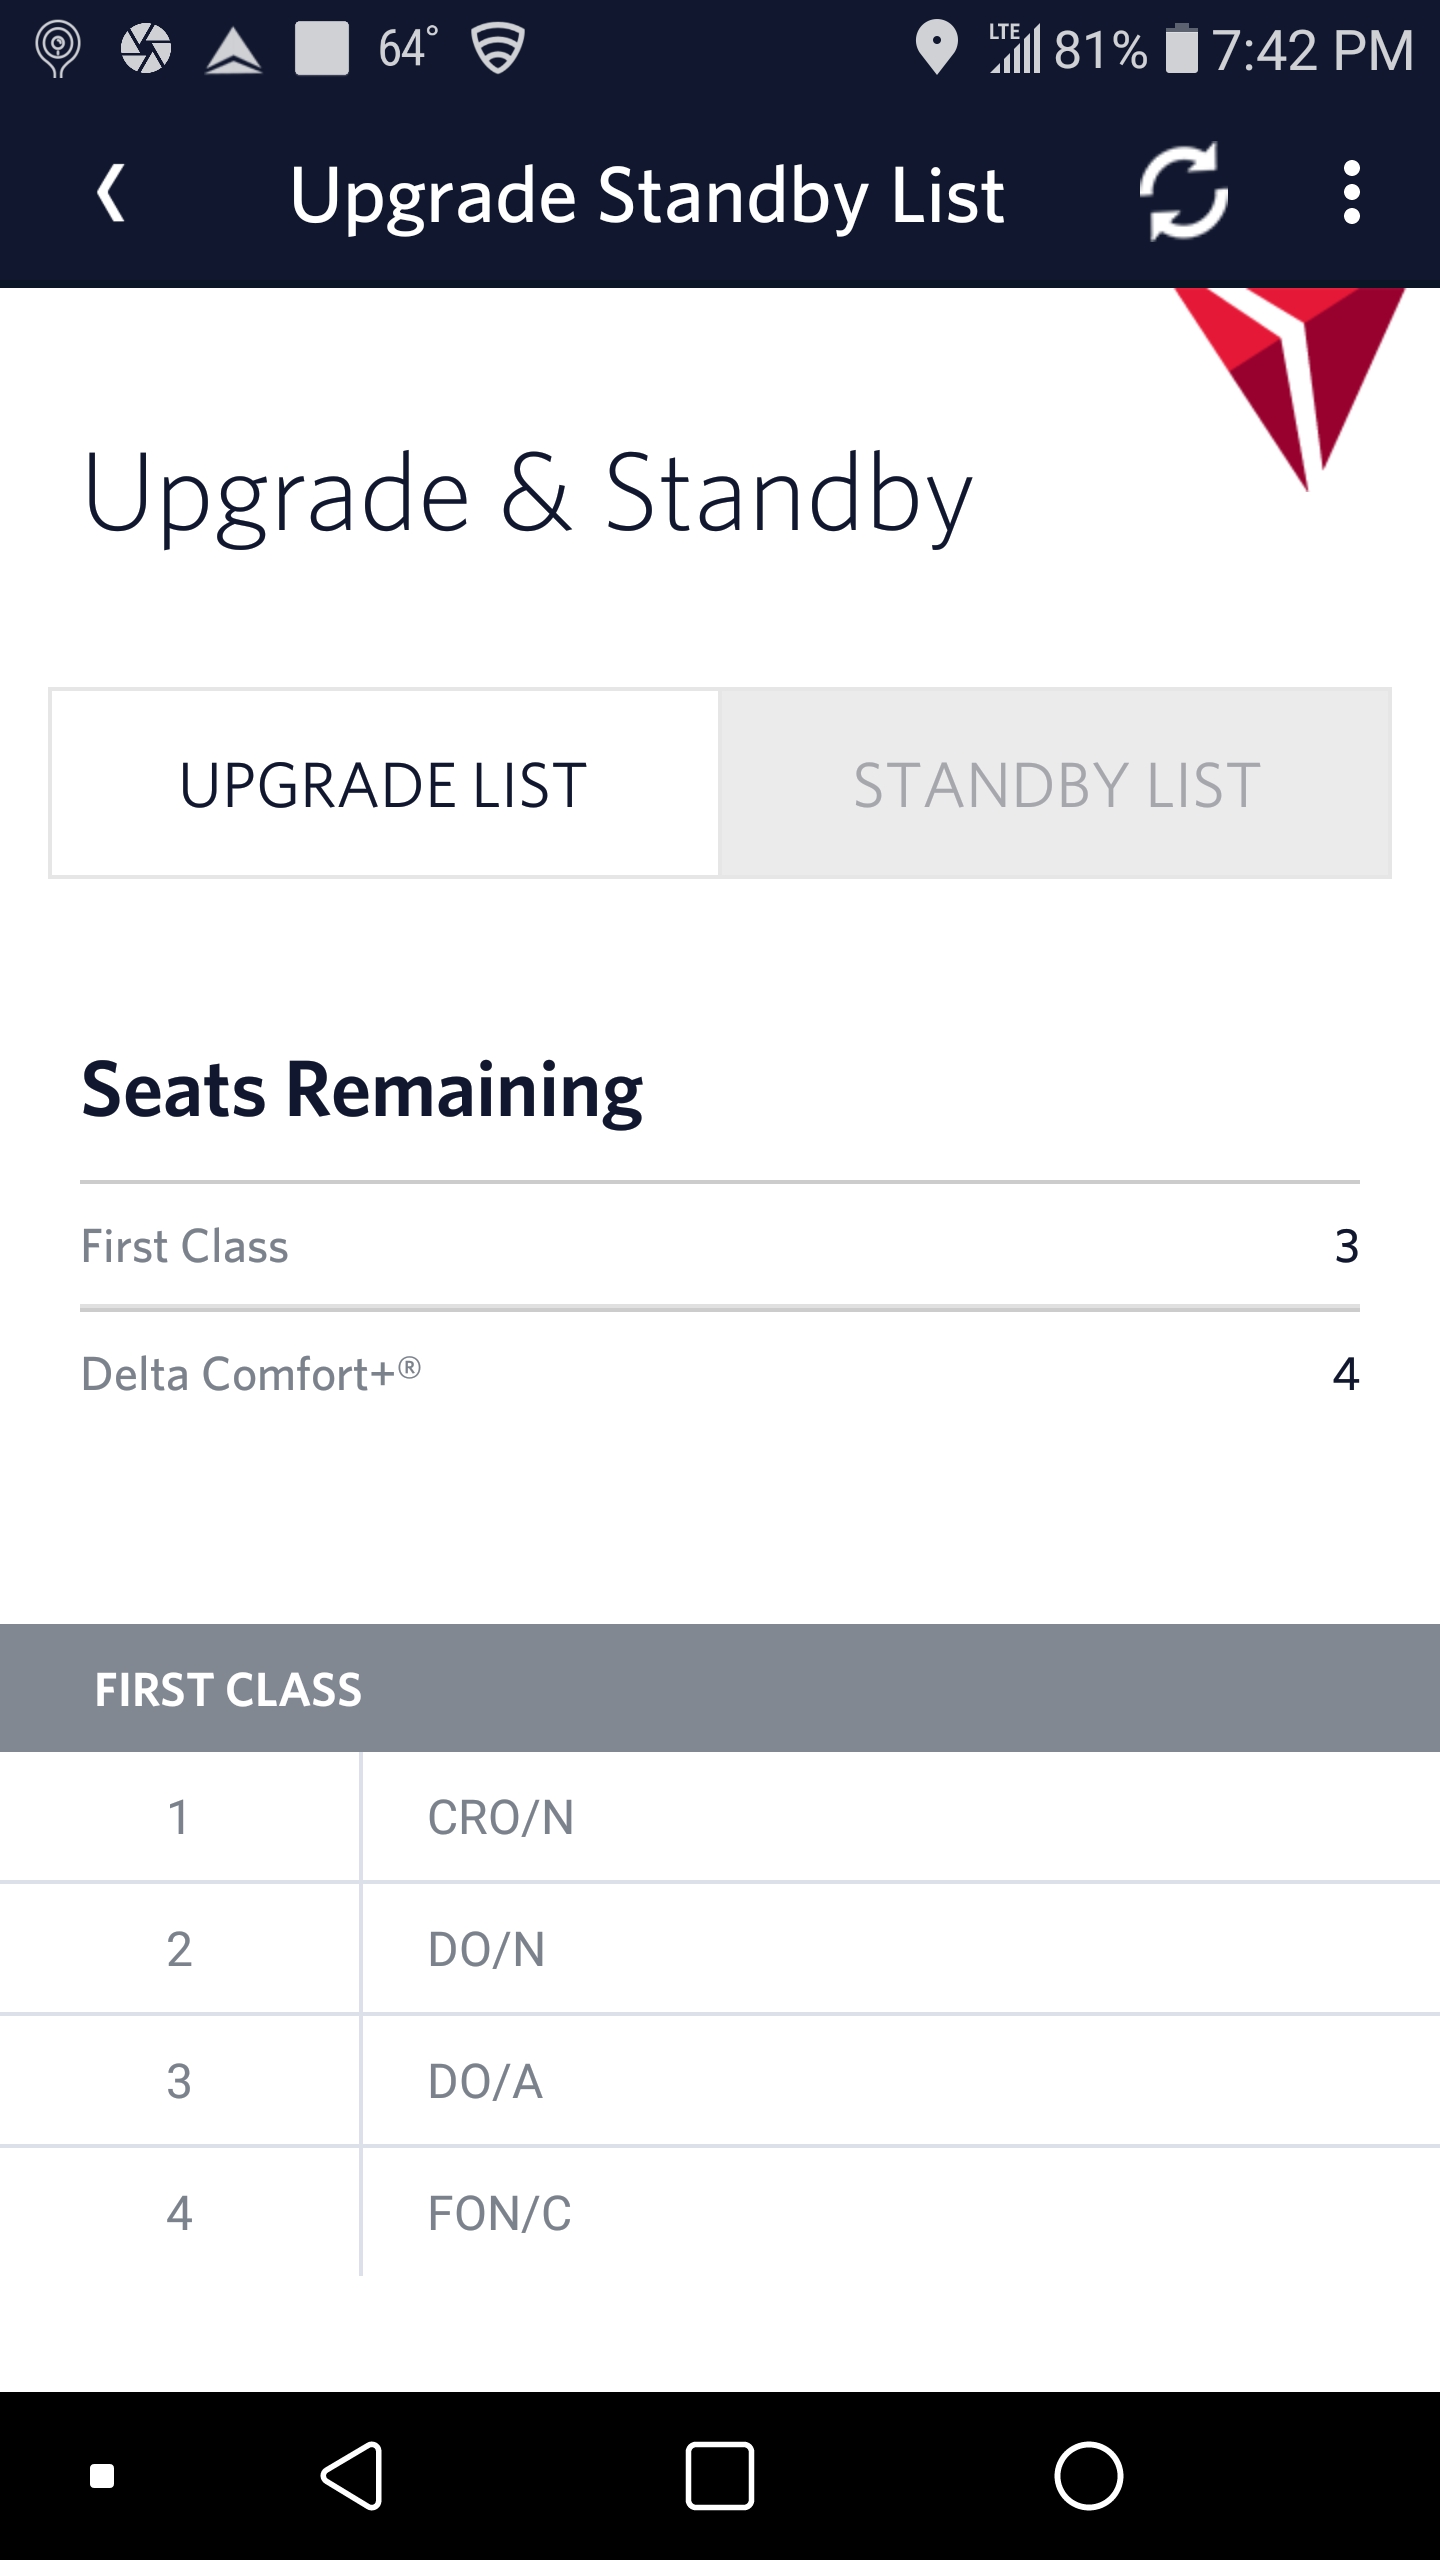Tap the location pin status icon
Screen dimensions: 1440x2560
tap(936, 48)
